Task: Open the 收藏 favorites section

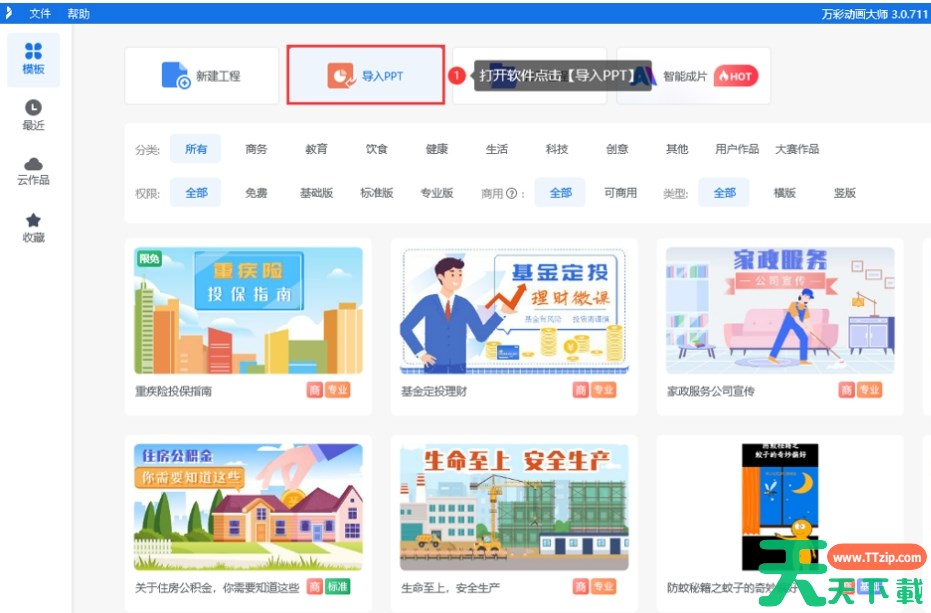Action: [33, 228]
